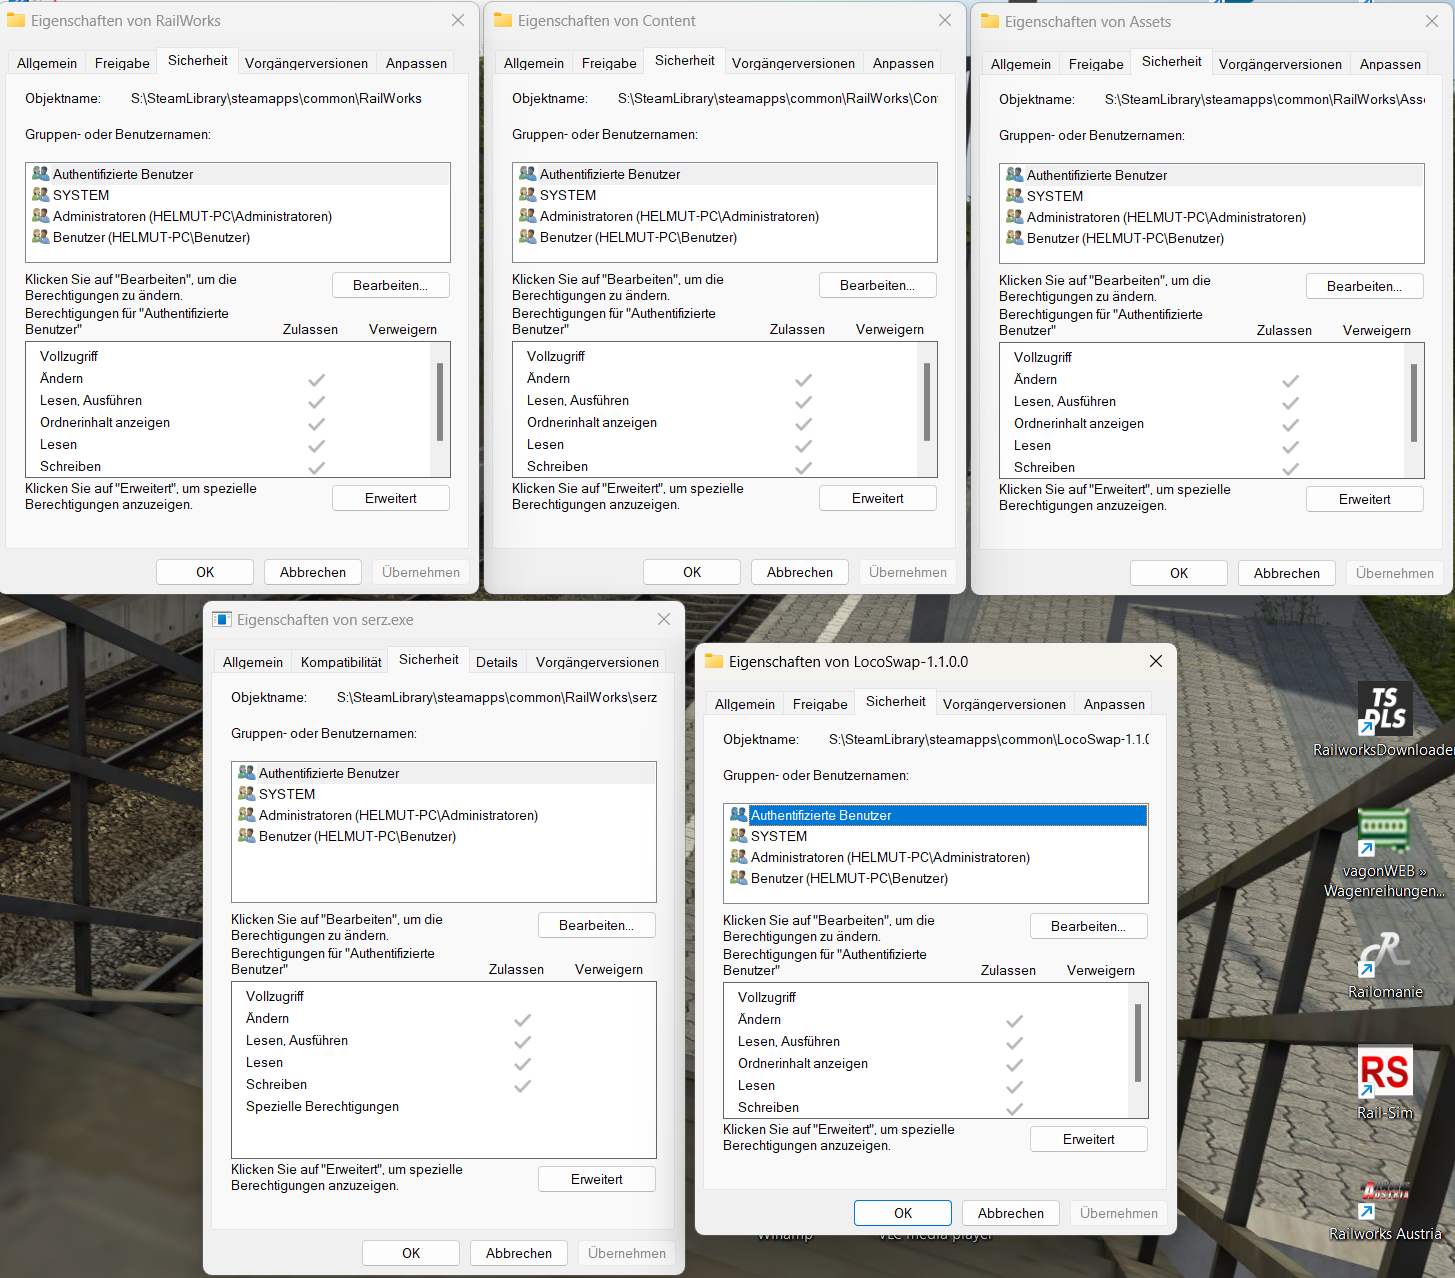This screenshot has width=1455, height=1278.
Task: Click the folder icon in RailWorks properties title
Action: pyautogui.click(x=16, y=21)
